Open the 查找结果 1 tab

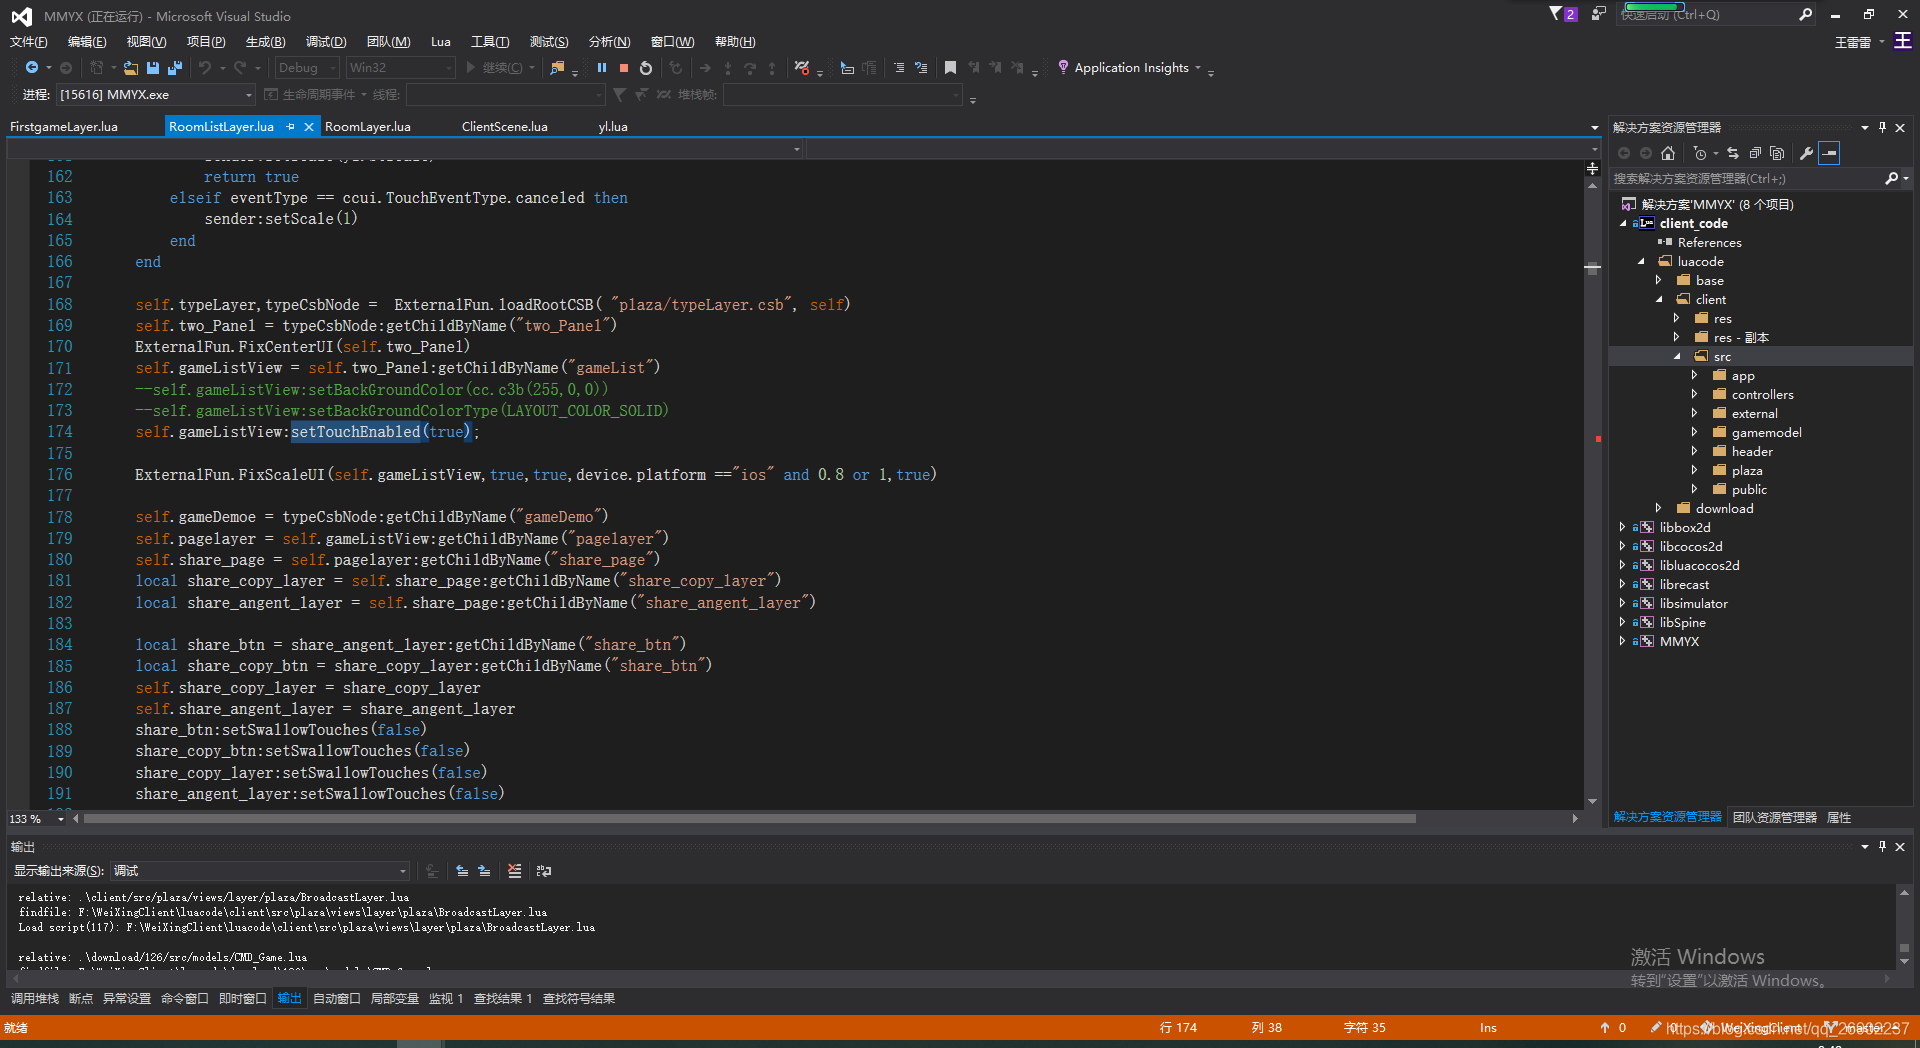point(503,999)
